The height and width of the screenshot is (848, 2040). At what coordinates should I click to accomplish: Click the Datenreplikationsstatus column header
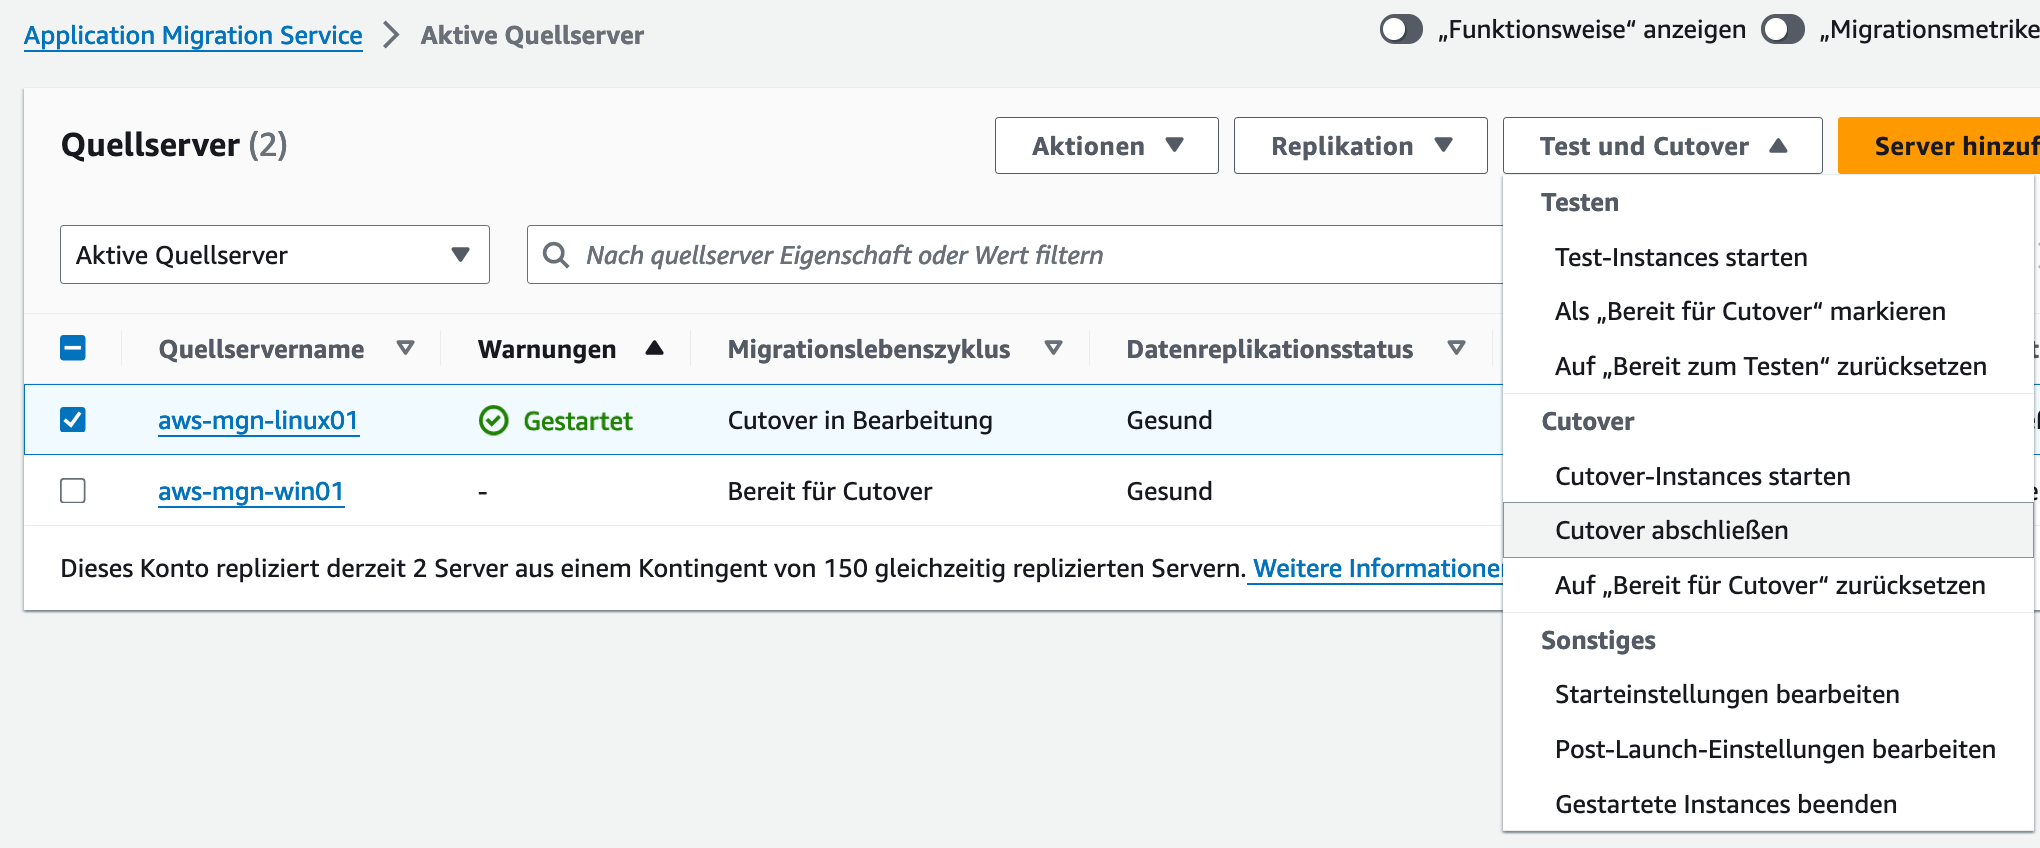[x=1270, y=349]
